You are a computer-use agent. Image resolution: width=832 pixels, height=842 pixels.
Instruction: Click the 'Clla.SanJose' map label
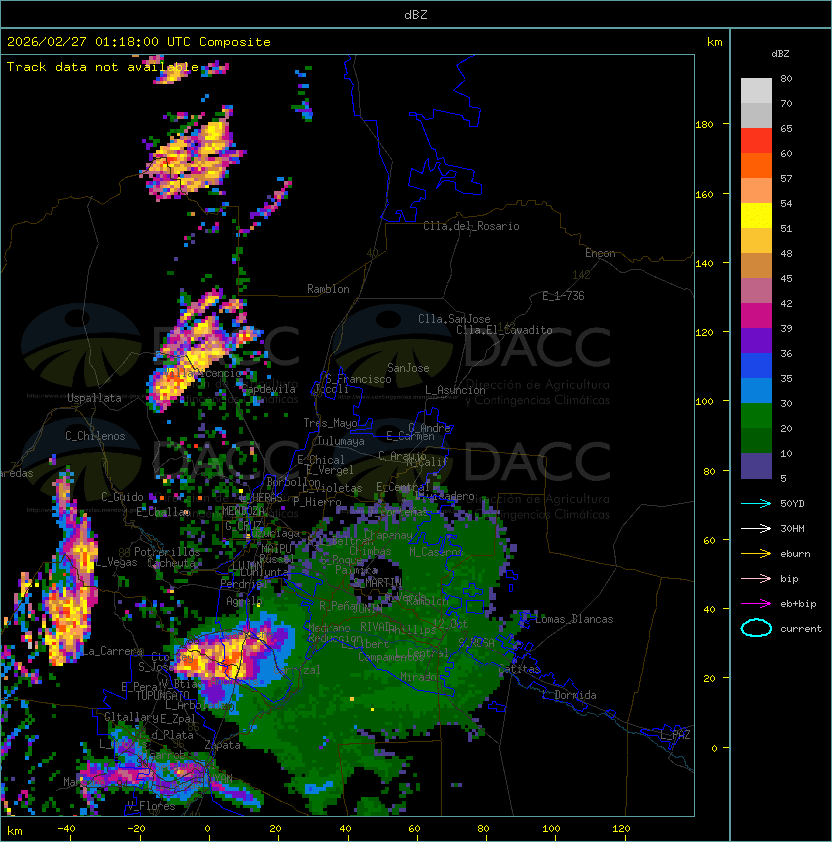tap(454, 319)
